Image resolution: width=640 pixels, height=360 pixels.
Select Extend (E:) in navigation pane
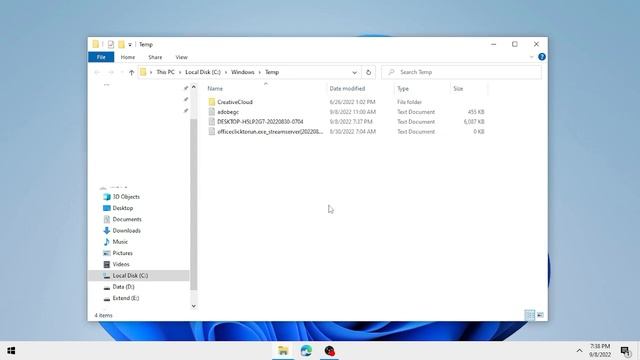[126, 298]
